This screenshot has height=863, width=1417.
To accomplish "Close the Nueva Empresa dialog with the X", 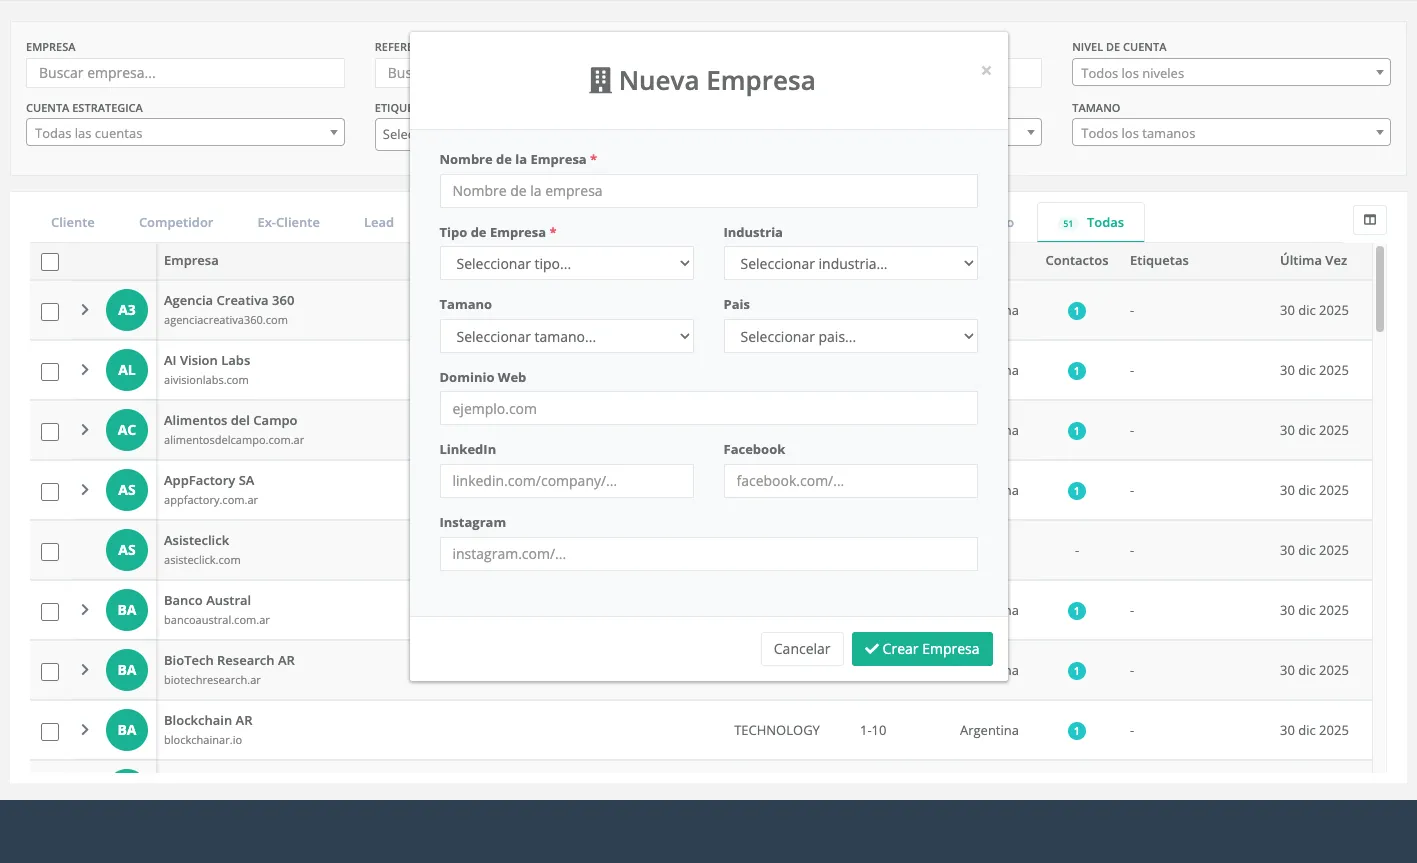I will [x=986, y=70].
